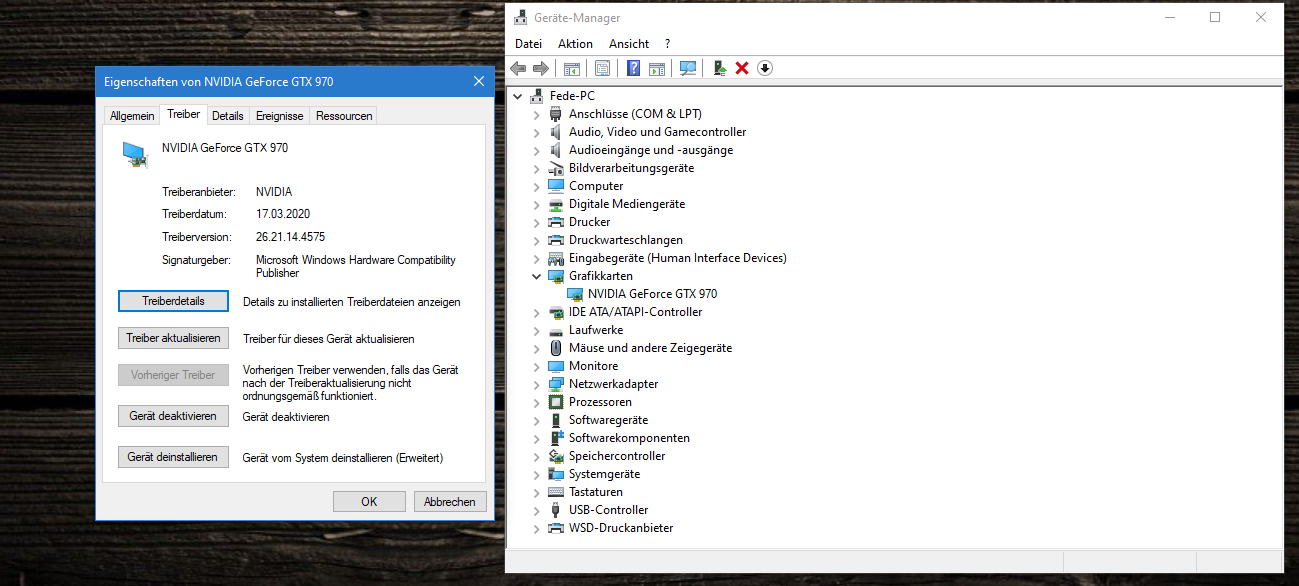Screen dimensions: 1299x586
Task: Click the icon beside Speichercontroller
Action: click(556, 456)
